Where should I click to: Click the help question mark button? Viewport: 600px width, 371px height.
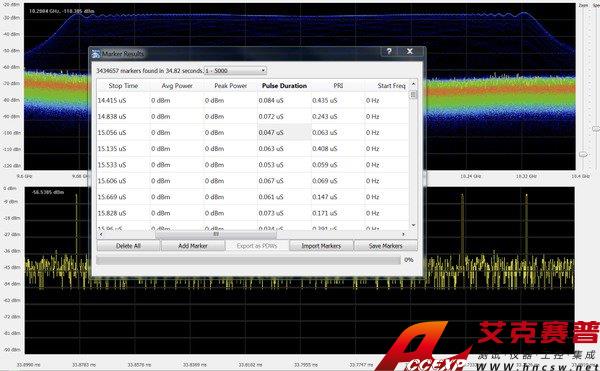point(389,52)
